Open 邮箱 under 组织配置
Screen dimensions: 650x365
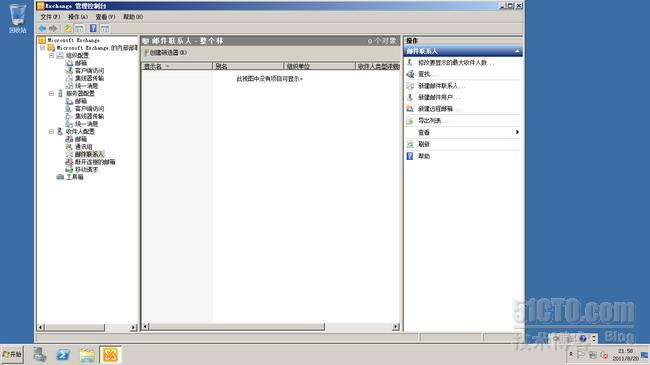pyautogui.click(x=81, y=63)
